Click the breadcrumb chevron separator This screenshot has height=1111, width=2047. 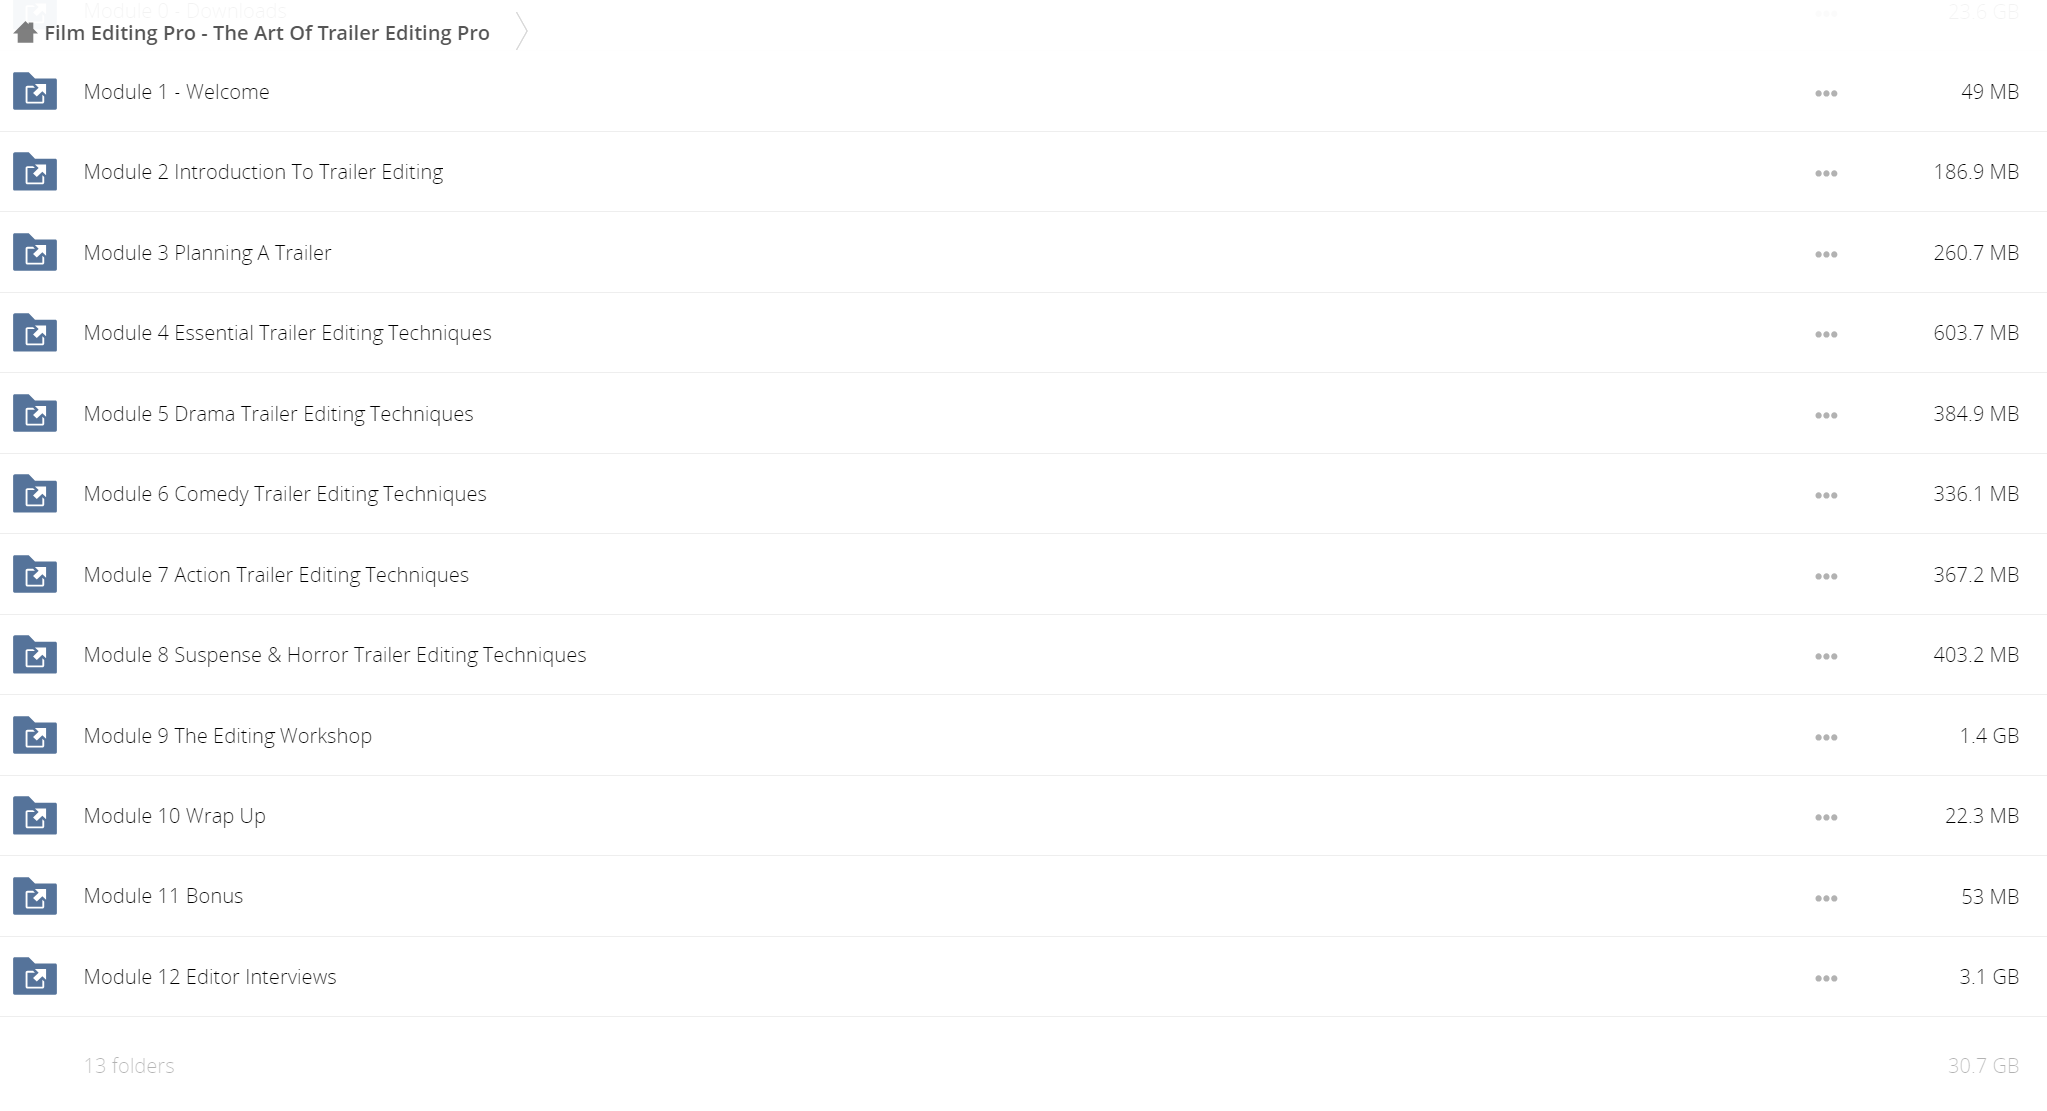pyautogui.click(x=521, y=31)
